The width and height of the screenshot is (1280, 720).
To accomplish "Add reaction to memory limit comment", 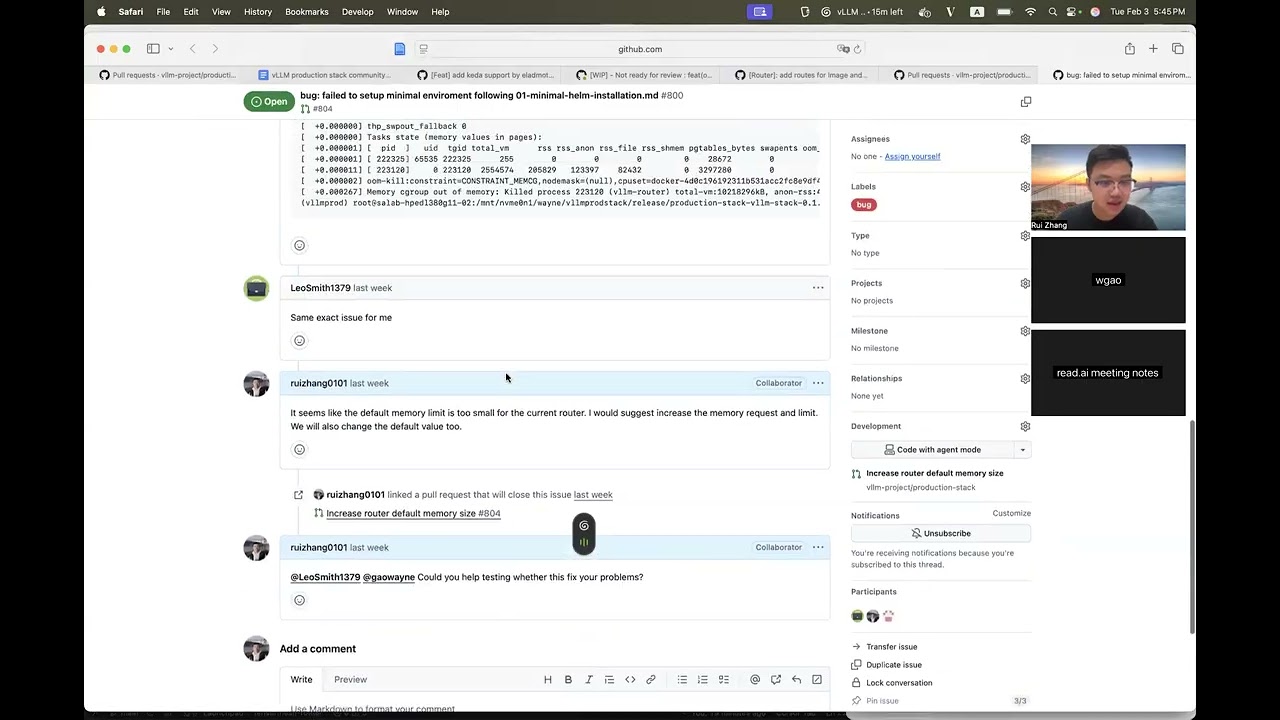I will coord(299,450).
